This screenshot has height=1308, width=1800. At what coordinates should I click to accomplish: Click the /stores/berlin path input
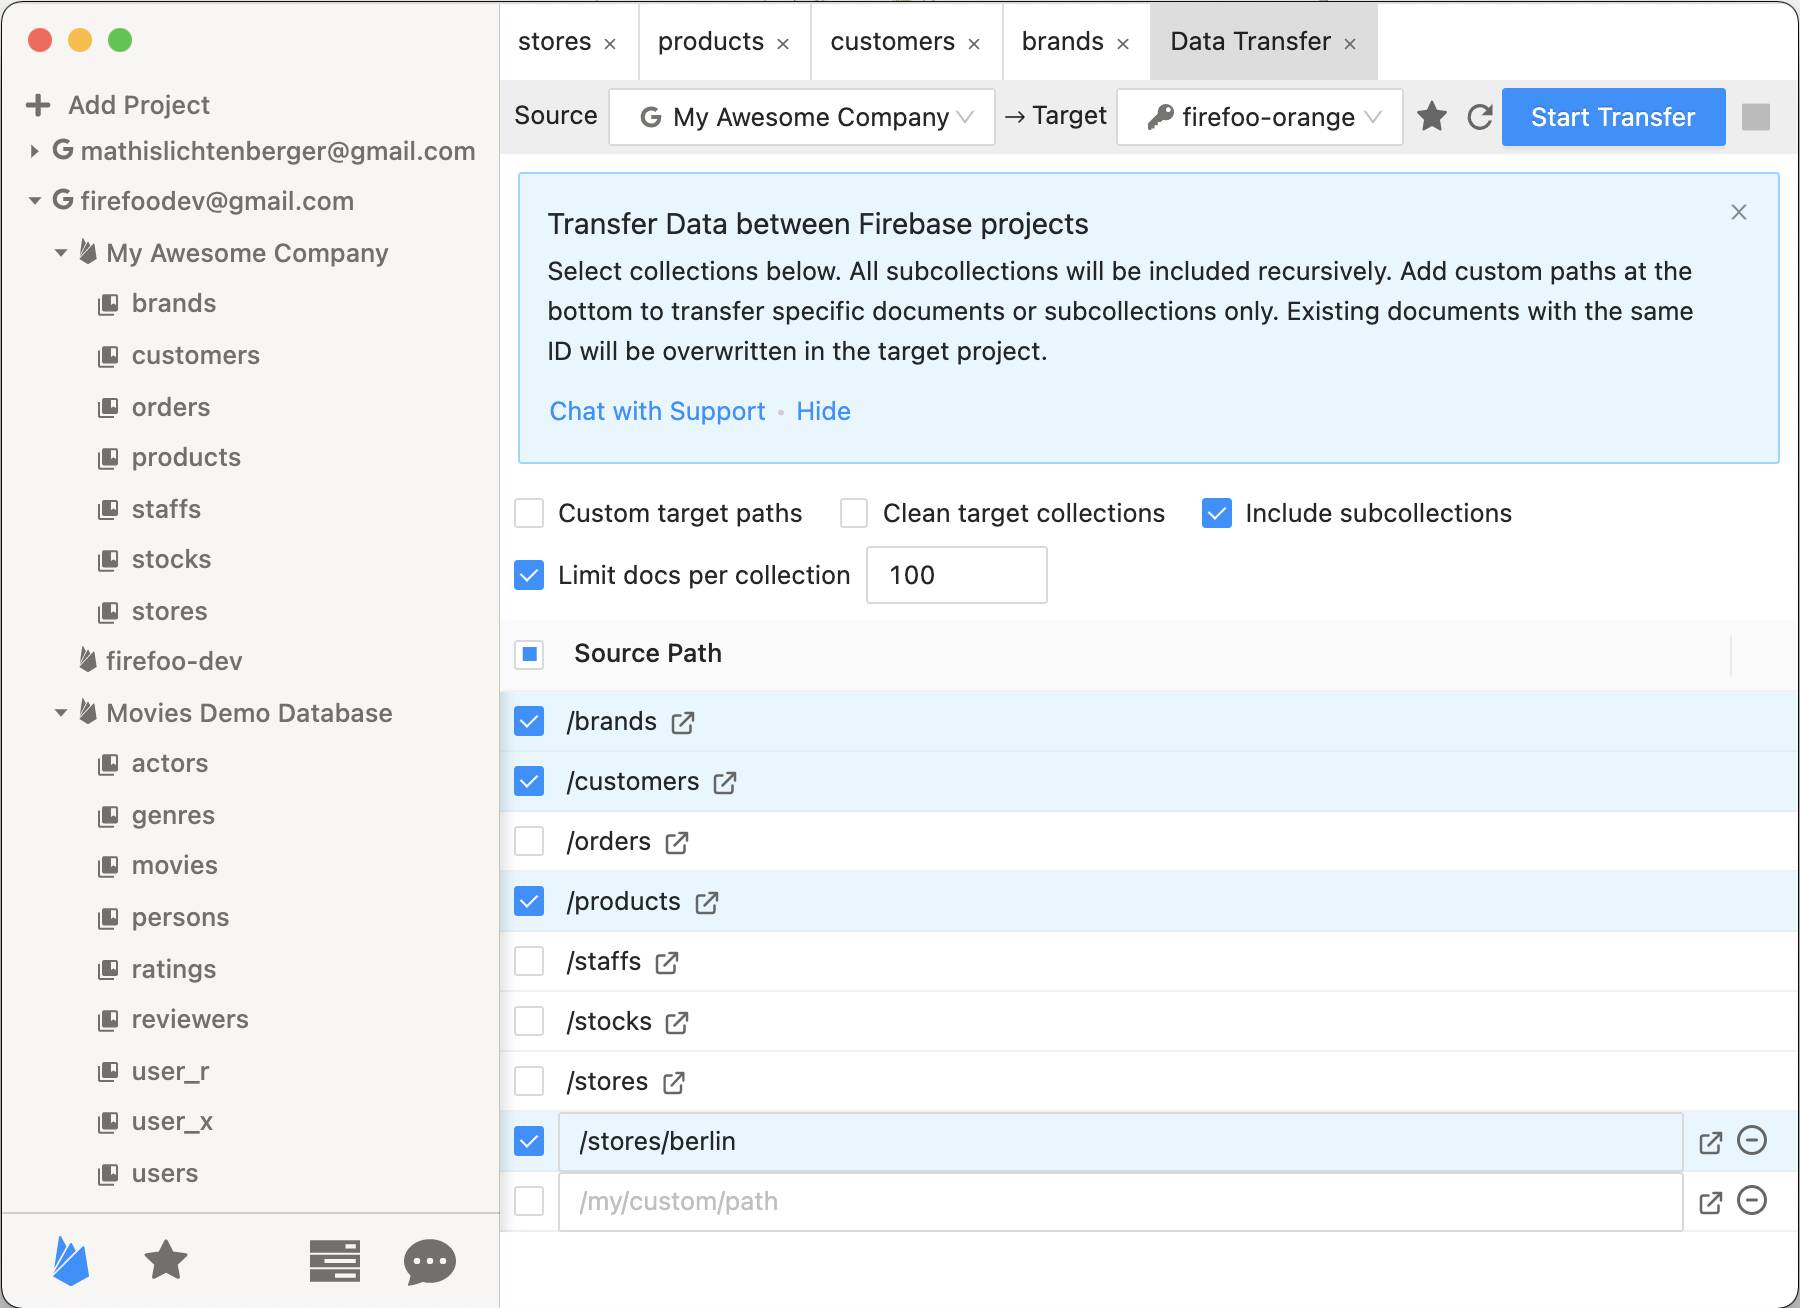pyautogui.click(x=1120, y=1141)
